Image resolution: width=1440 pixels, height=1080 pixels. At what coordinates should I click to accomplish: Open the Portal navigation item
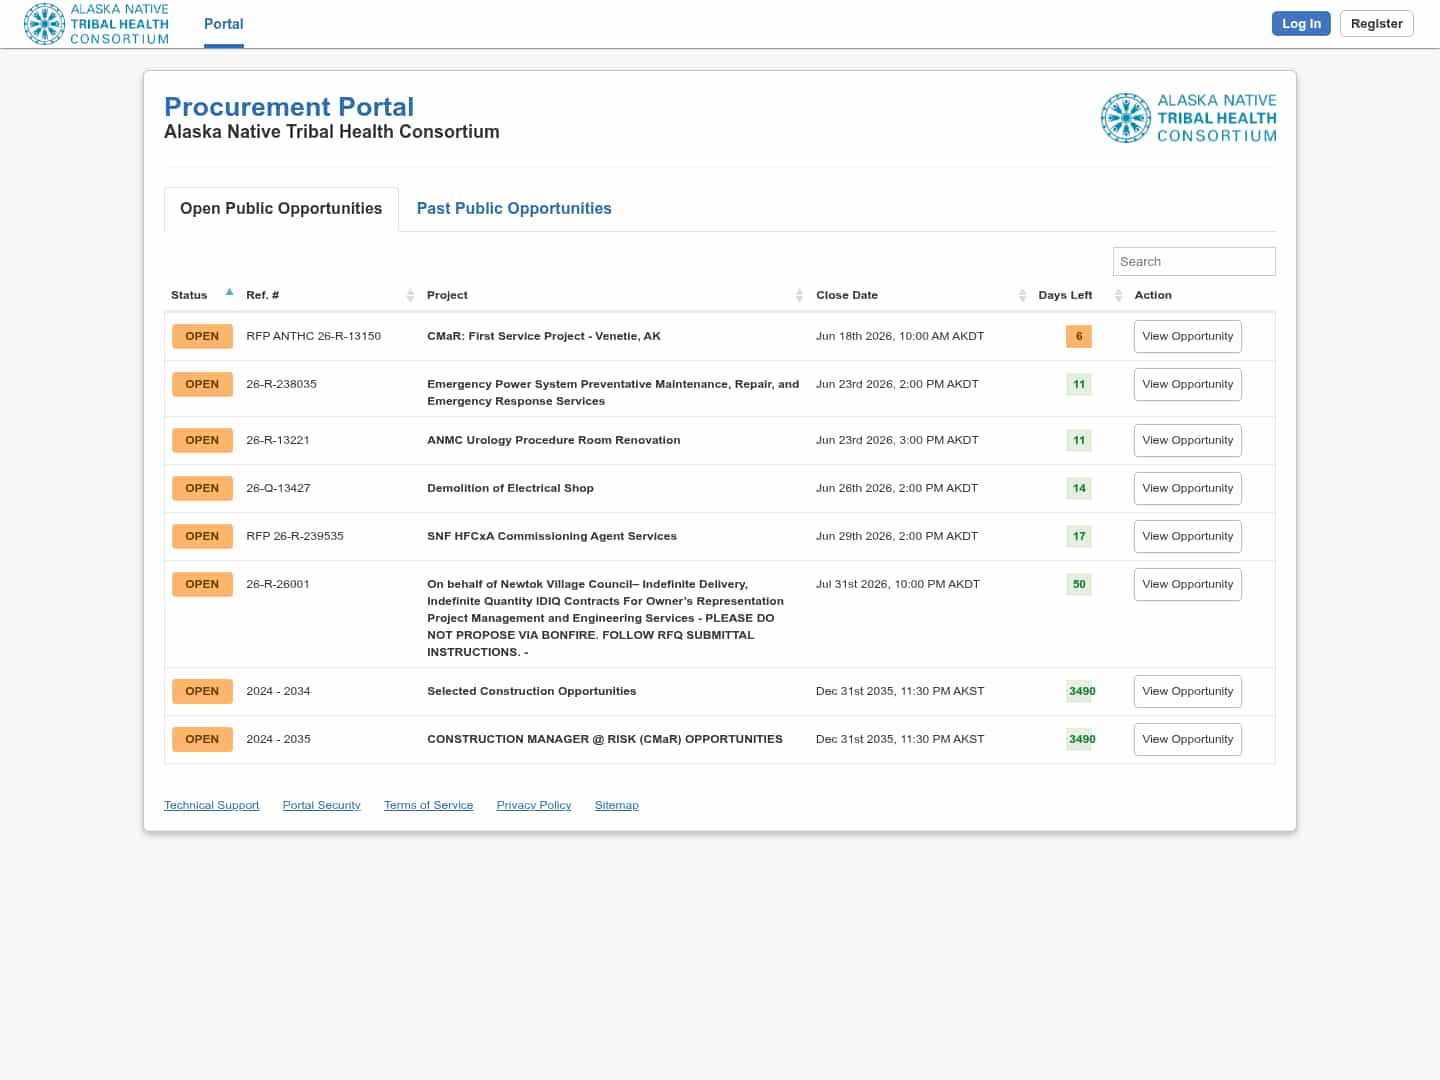pyautogui.click(x=224, y=24)
